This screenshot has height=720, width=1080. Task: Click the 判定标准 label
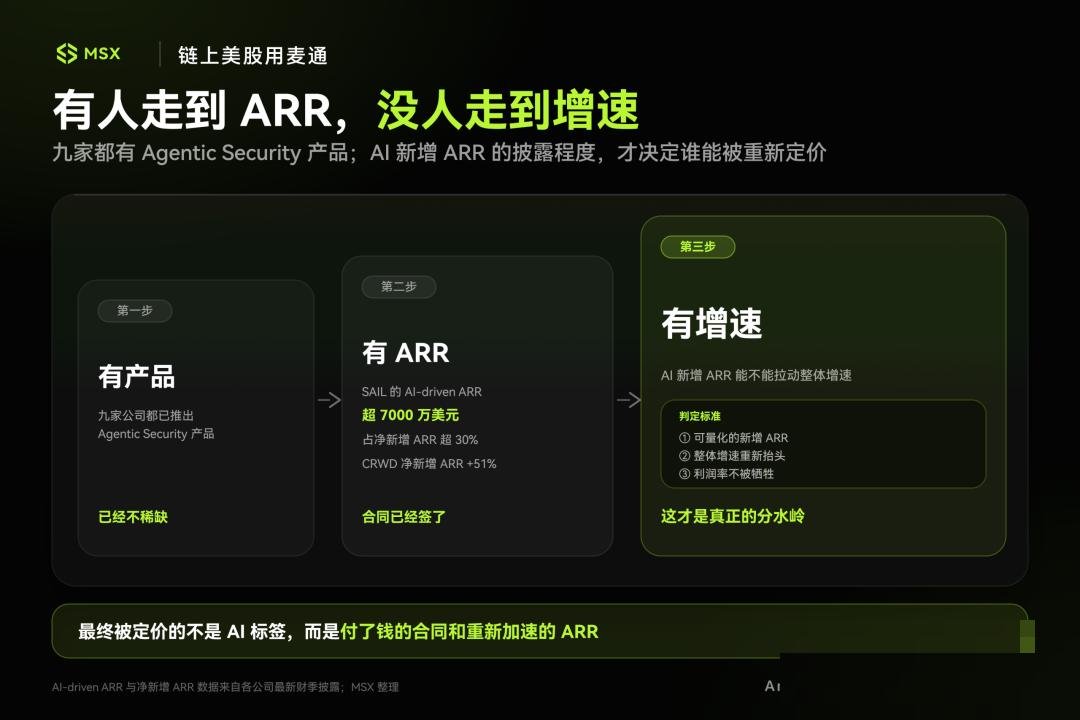click(x=700, y=416)
